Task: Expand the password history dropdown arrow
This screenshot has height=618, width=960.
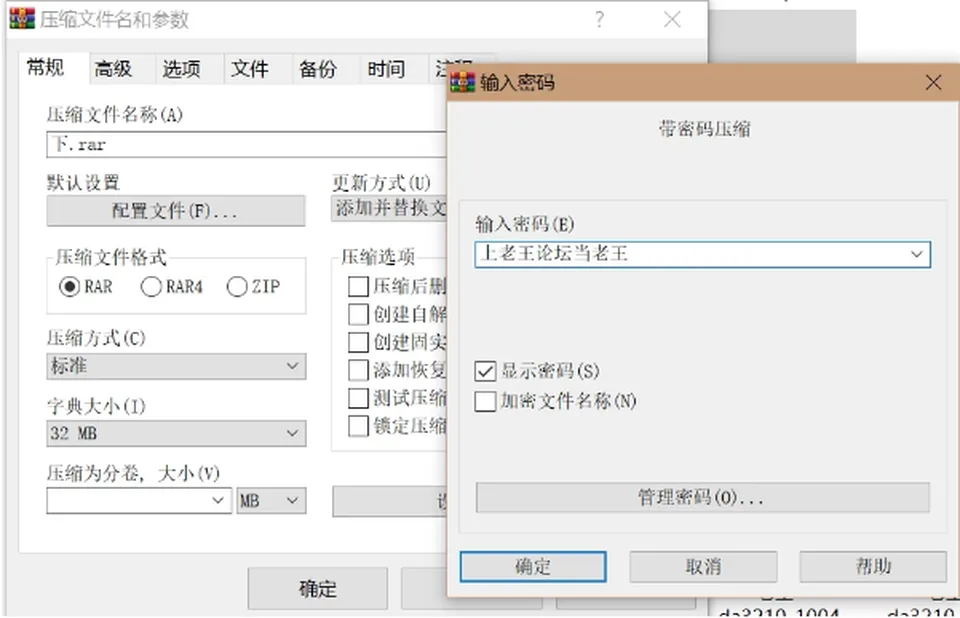Action: 917,254
